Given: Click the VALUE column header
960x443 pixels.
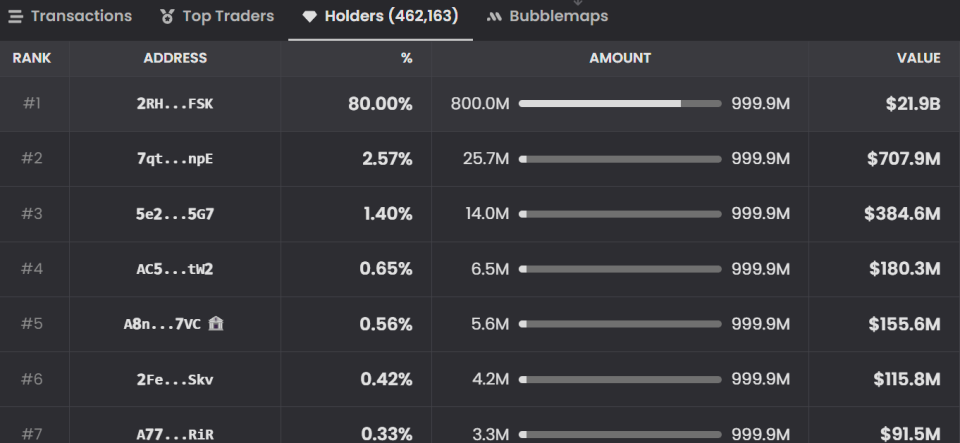Looking at the screenshot, I should (918, 58).
